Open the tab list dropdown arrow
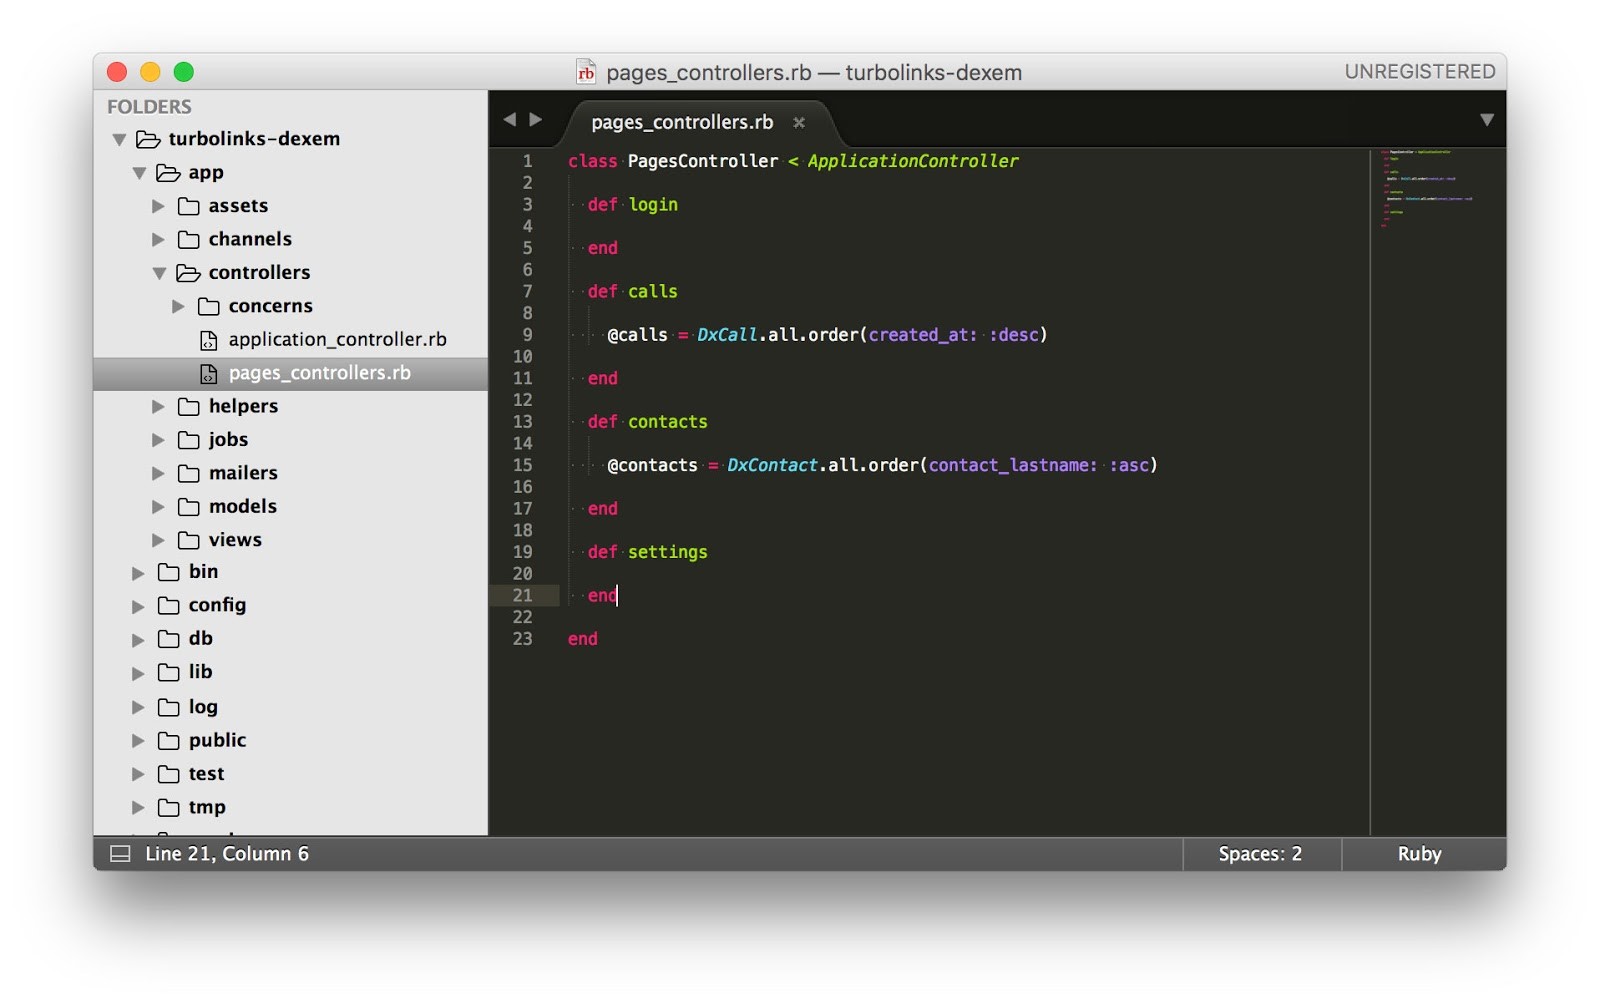Image resolution: width=1600 pixels, height=1004 pixels. (x=1486, y=120)
